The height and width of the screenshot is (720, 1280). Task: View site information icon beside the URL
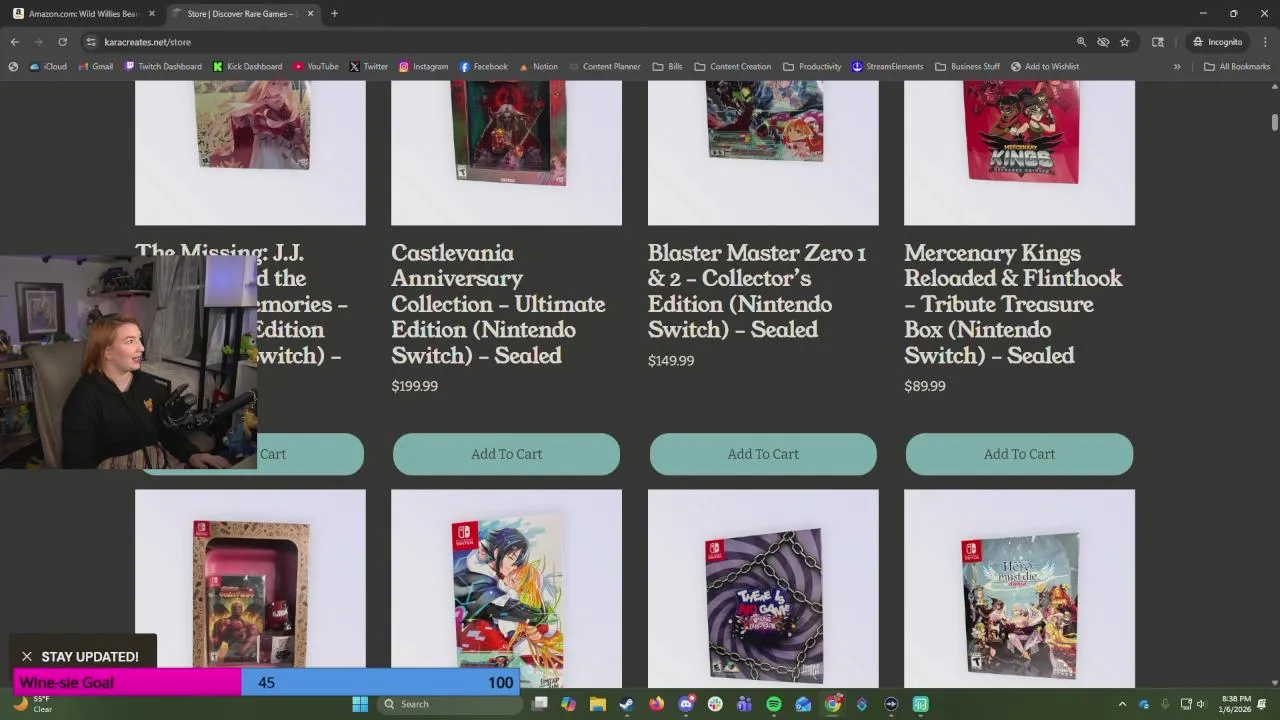tap(91, 42)
